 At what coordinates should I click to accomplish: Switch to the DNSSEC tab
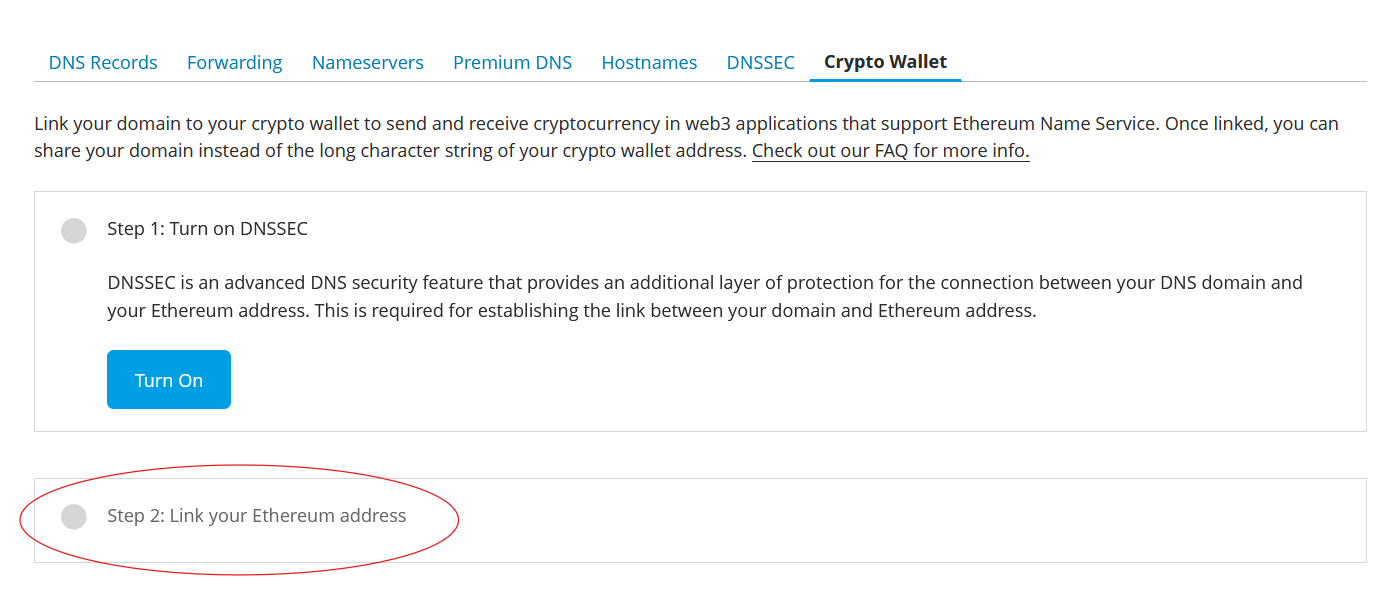[760, 63]
